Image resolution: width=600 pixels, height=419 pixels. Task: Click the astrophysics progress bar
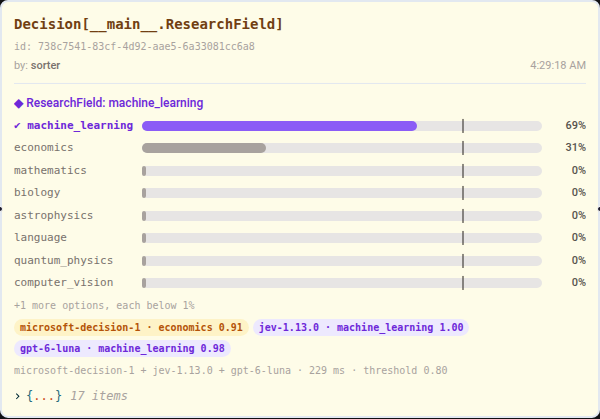tap(342, 216)
